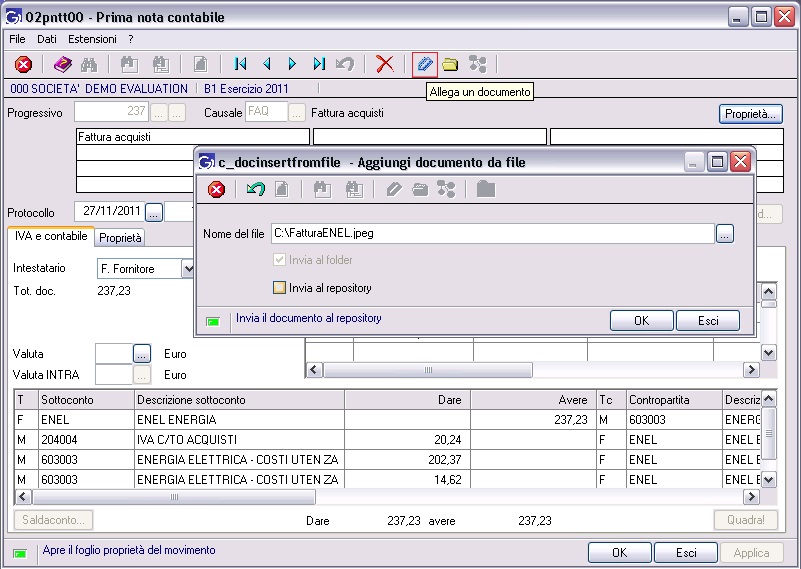
Task: Click Esci at the bottom of Prima nota window
Action: coord(686,553)
